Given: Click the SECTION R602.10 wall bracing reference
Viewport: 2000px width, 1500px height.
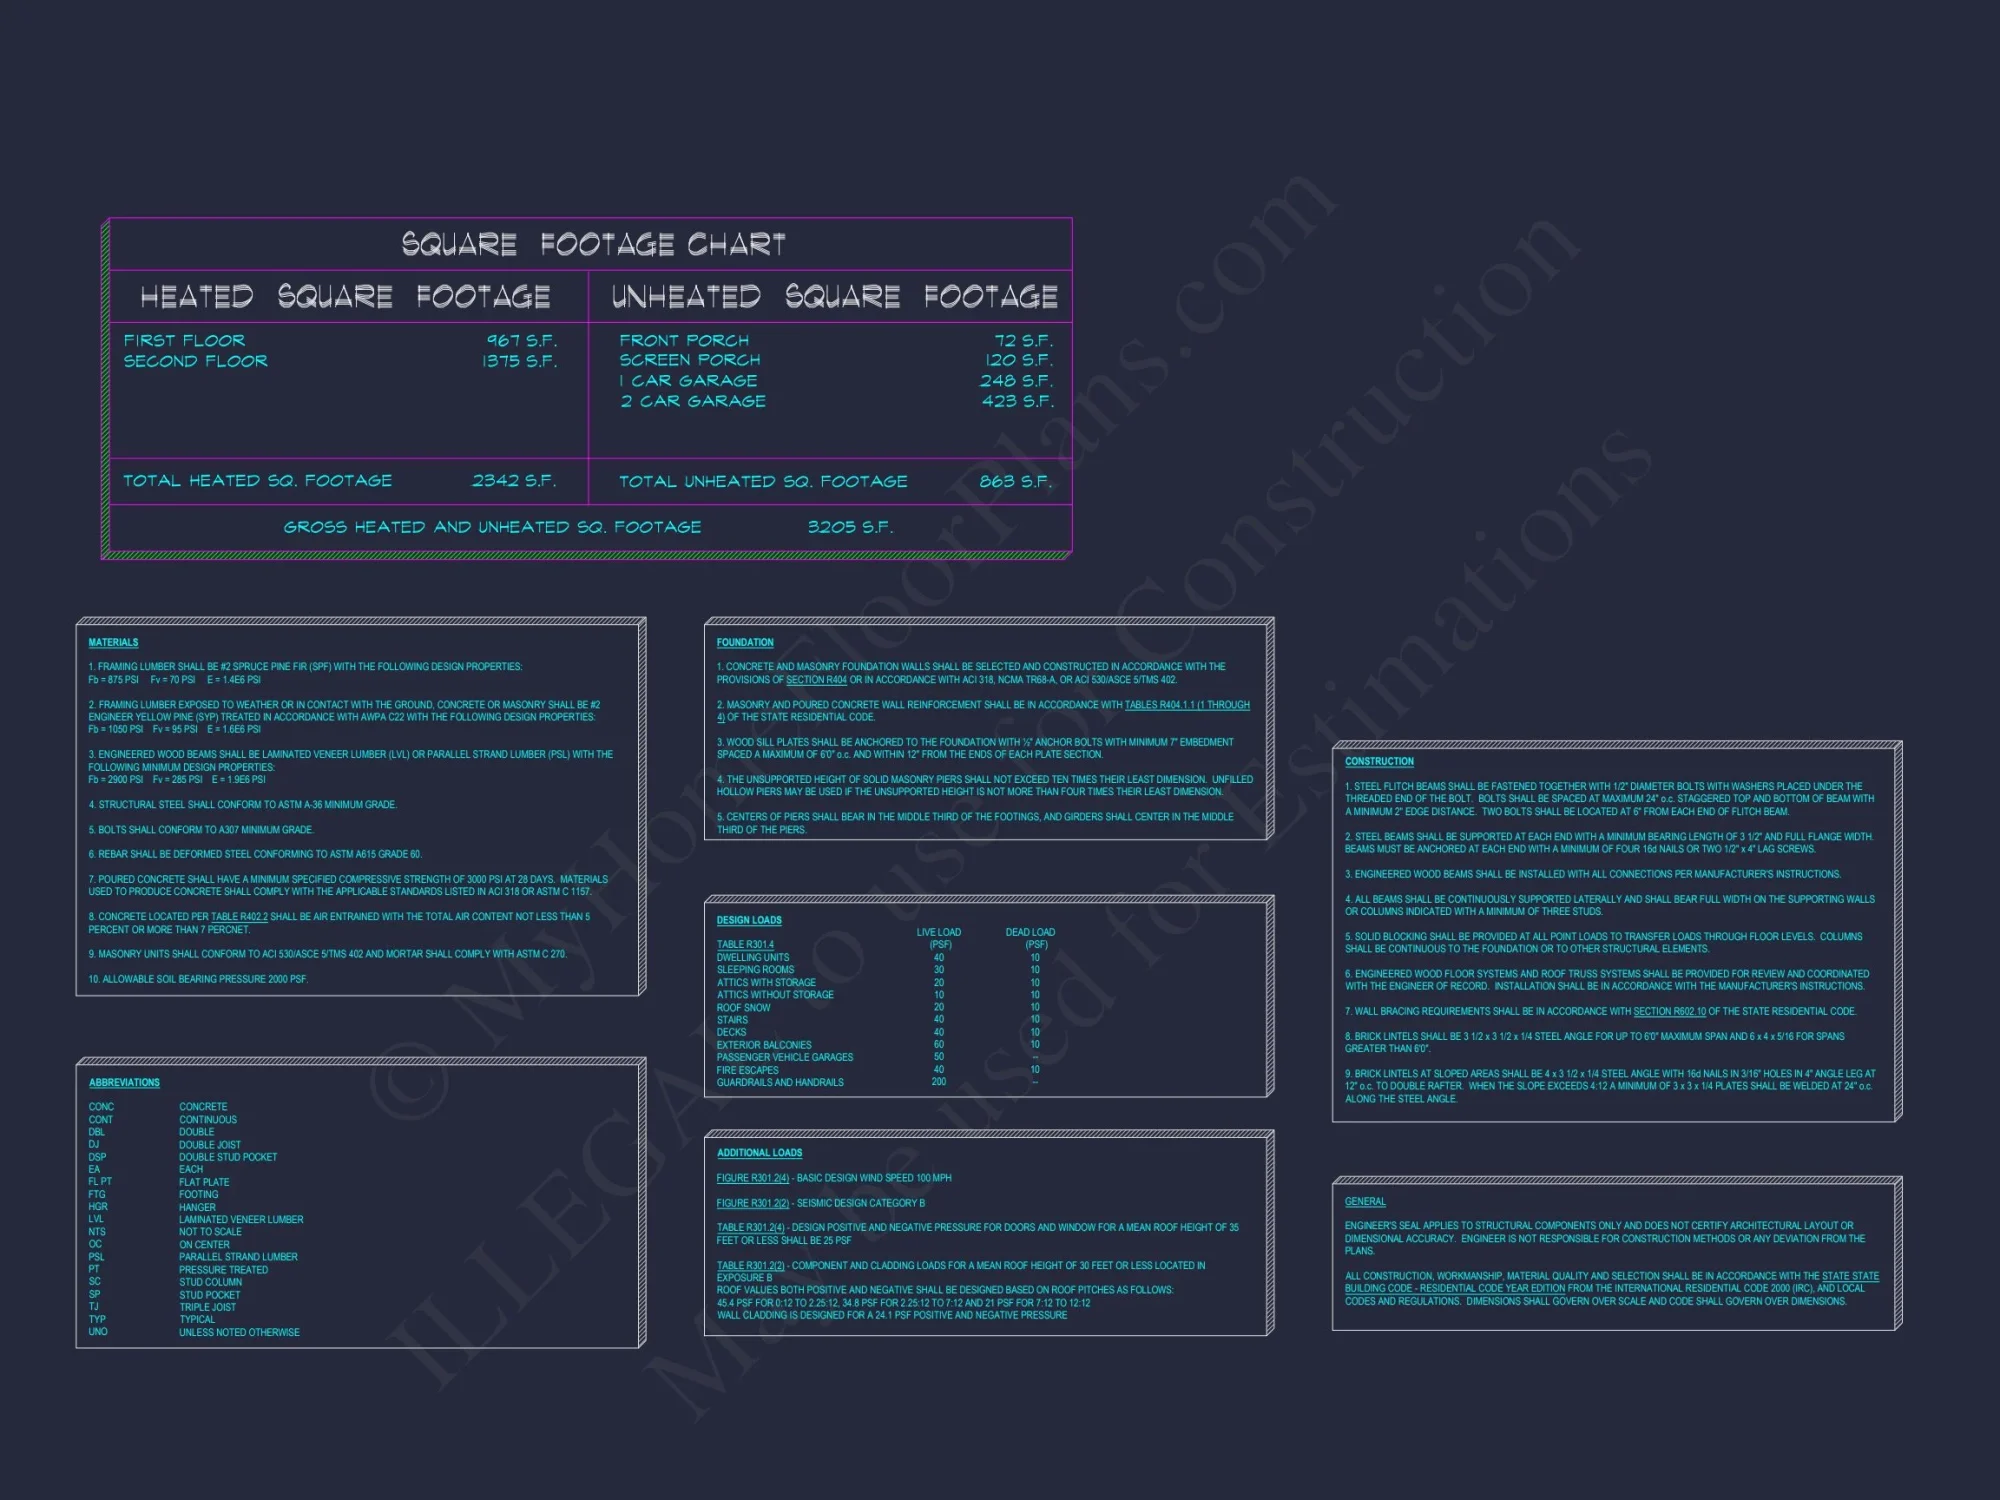Looking at the screenshot, I should point(1669,1012).
